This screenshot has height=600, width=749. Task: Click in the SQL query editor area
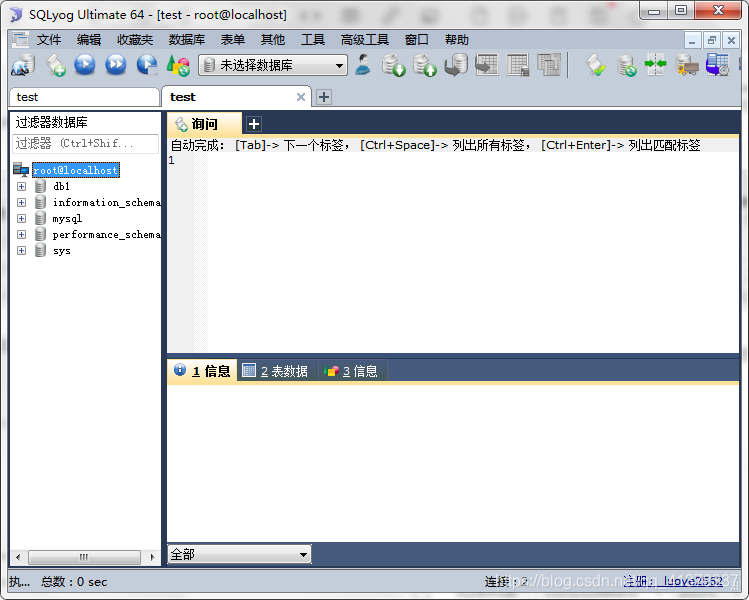[473, 253]
